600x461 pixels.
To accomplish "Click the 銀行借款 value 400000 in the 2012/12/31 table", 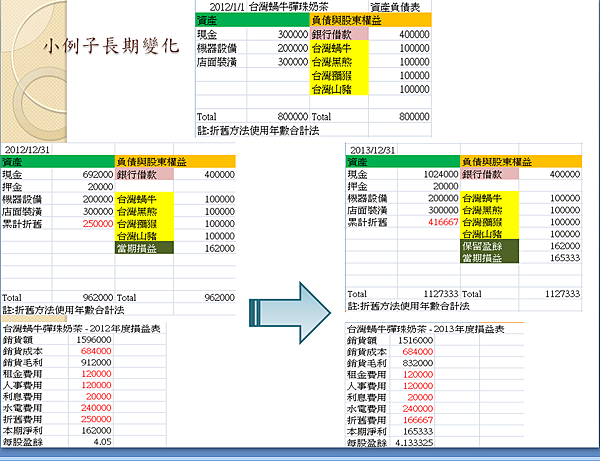I will tap(220, 175).
